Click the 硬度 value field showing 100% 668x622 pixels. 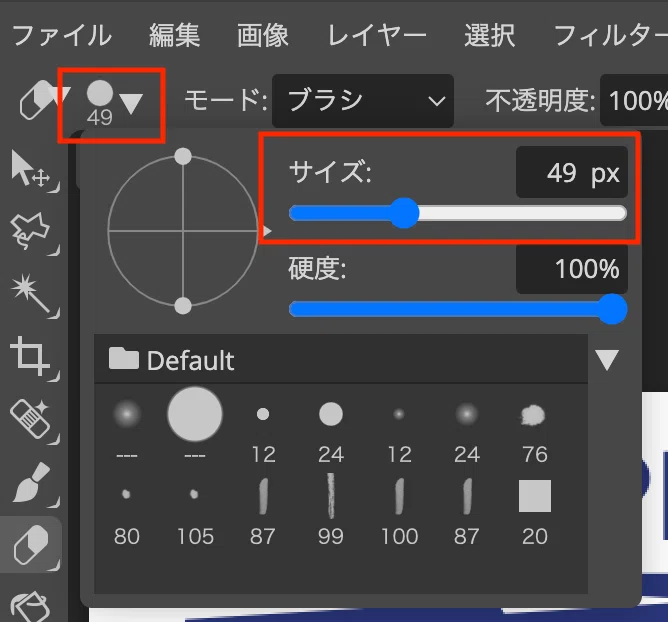pos(572,269)
